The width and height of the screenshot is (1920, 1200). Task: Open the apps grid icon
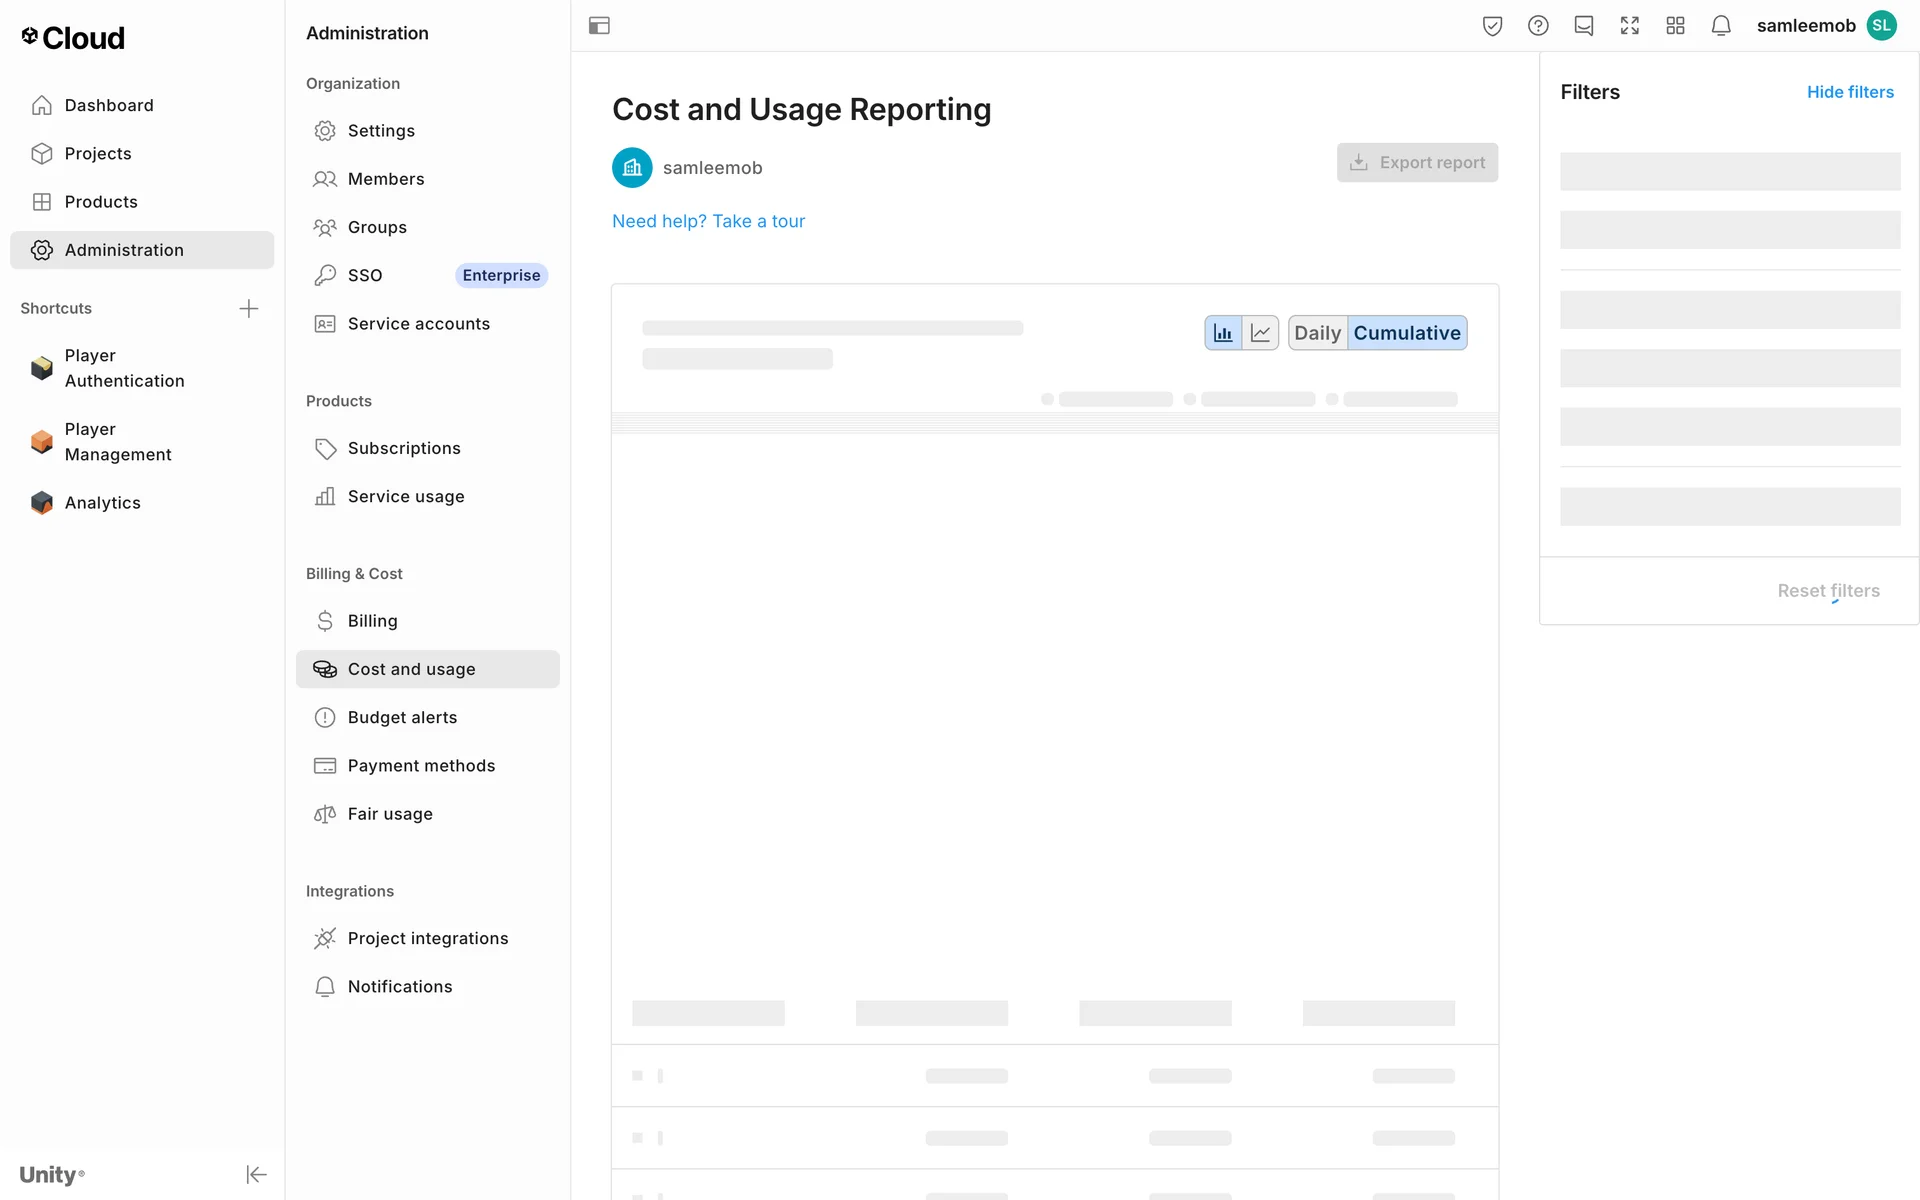click(1675, 26)
